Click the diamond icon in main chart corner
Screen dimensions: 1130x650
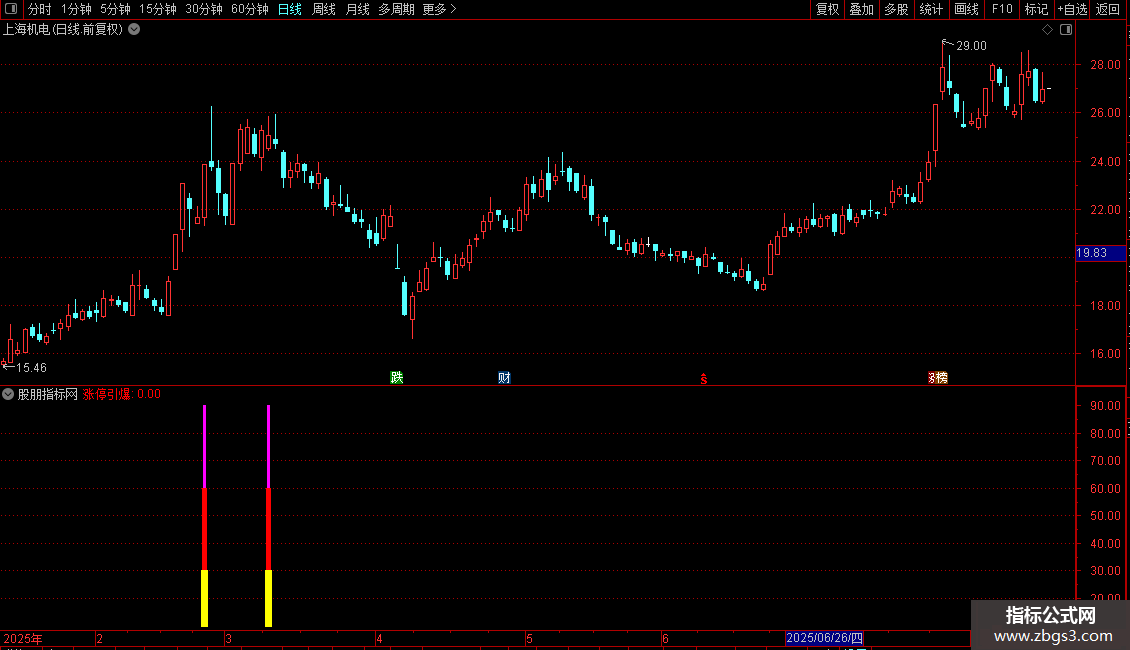[1048, 30]
